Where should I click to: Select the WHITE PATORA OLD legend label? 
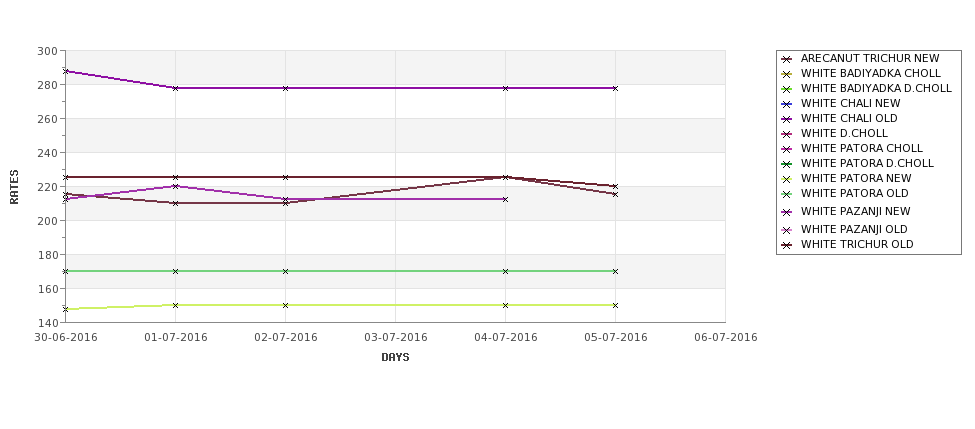(854, 193)
